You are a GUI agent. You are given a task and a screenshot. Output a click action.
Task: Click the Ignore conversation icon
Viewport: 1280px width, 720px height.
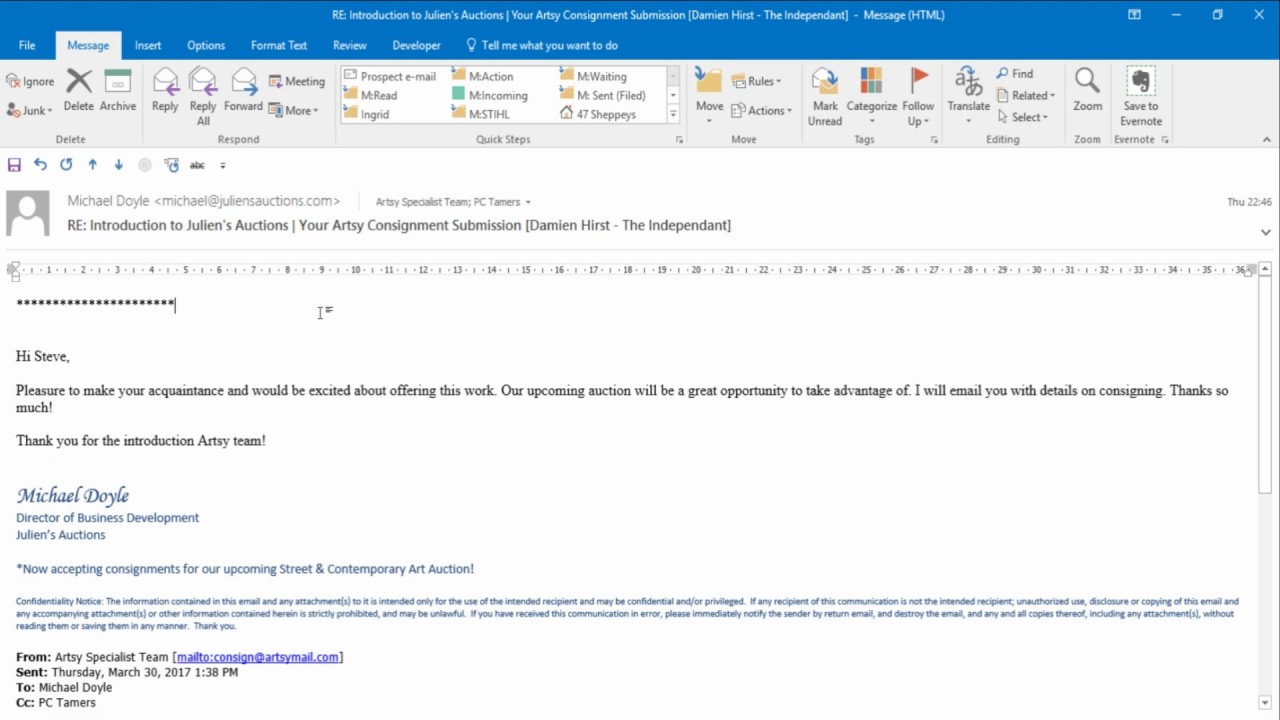(31, 81)
